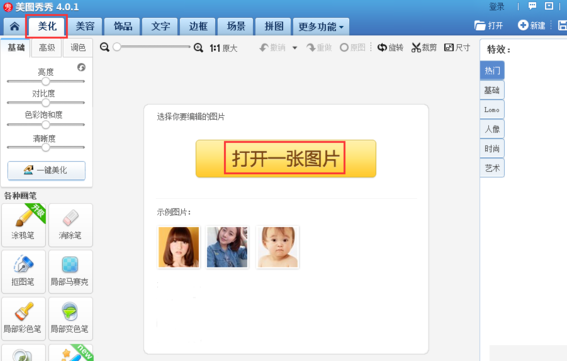Click the 打开一张图片 button
The image size is (567, 361).
286,158
